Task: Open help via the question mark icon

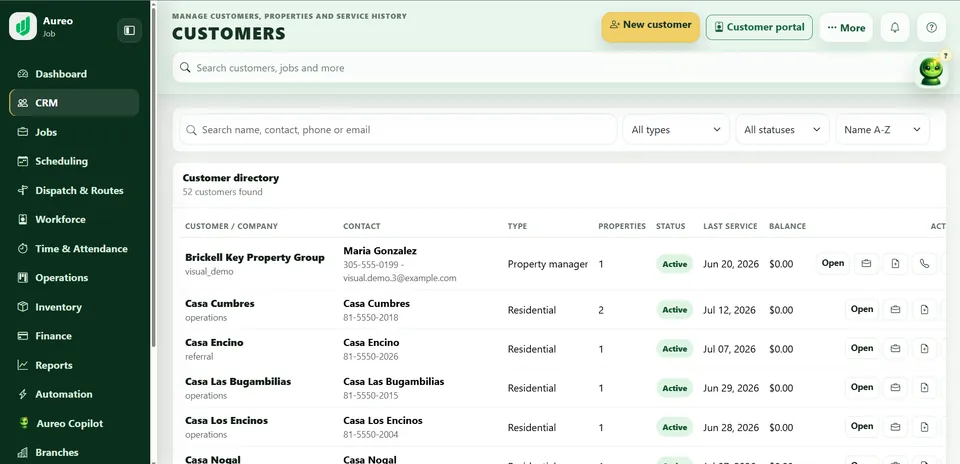Action: pos(931,28)
